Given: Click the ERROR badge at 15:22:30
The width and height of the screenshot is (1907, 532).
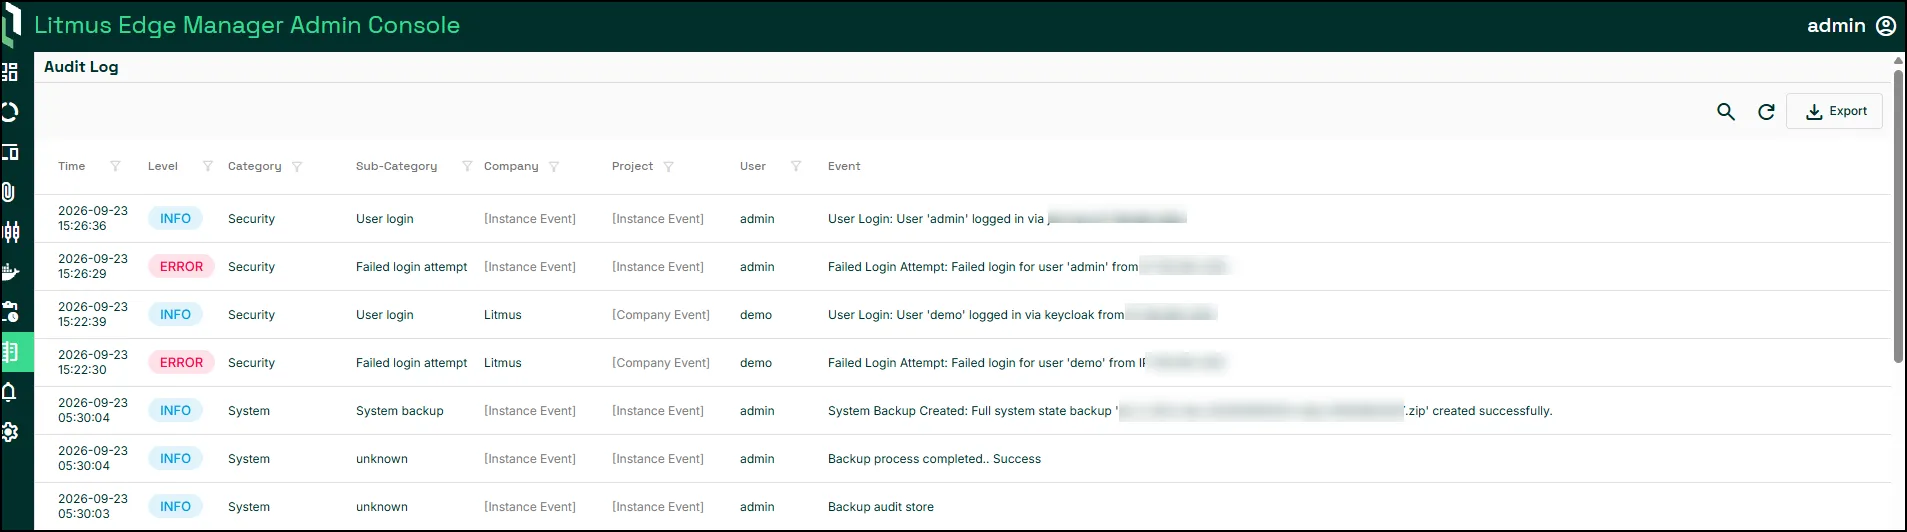Looking at the screenshot, I should click(181, 362).
